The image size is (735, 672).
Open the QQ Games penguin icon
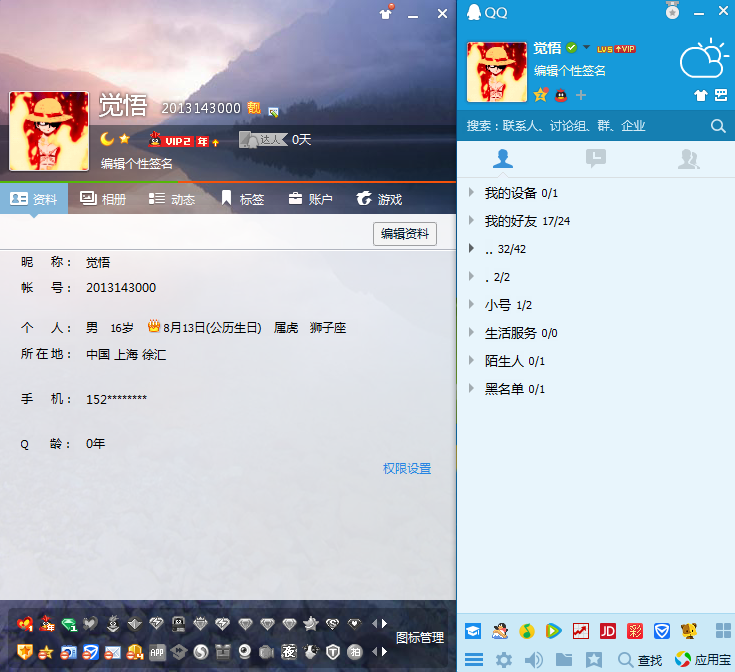pos(500,631)
